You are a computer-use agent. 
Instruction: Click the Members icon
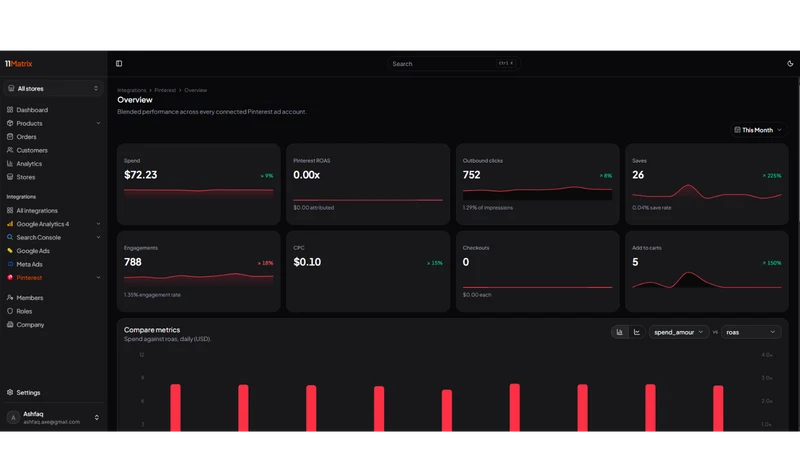point(10,297)
